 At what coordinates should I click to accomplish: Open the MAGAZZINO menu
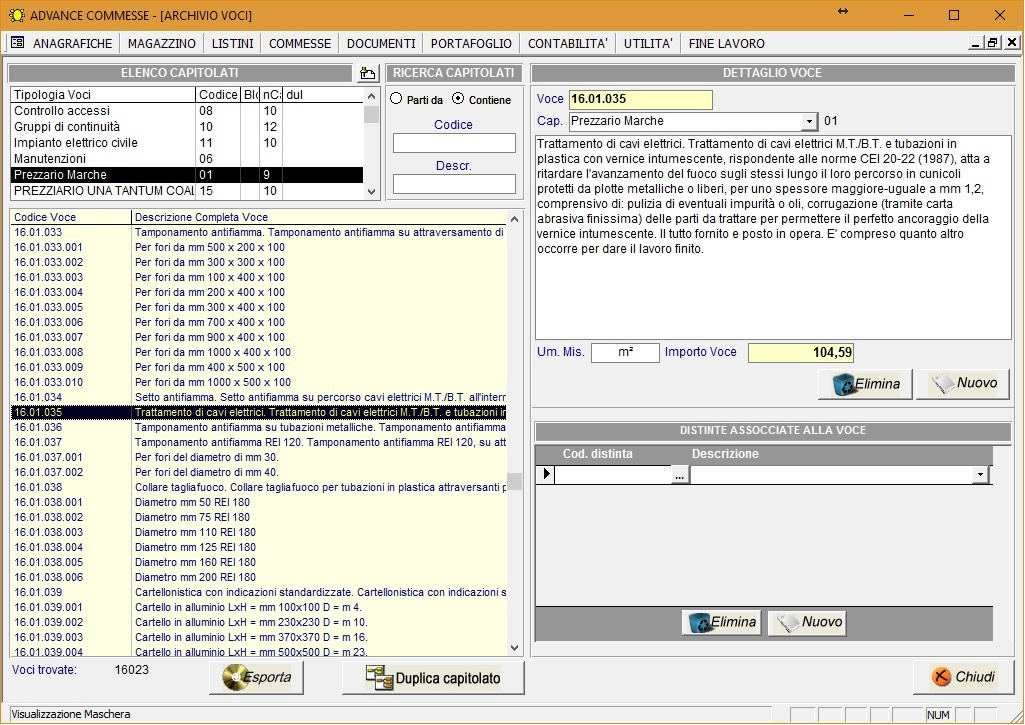(x=161, y=43)
